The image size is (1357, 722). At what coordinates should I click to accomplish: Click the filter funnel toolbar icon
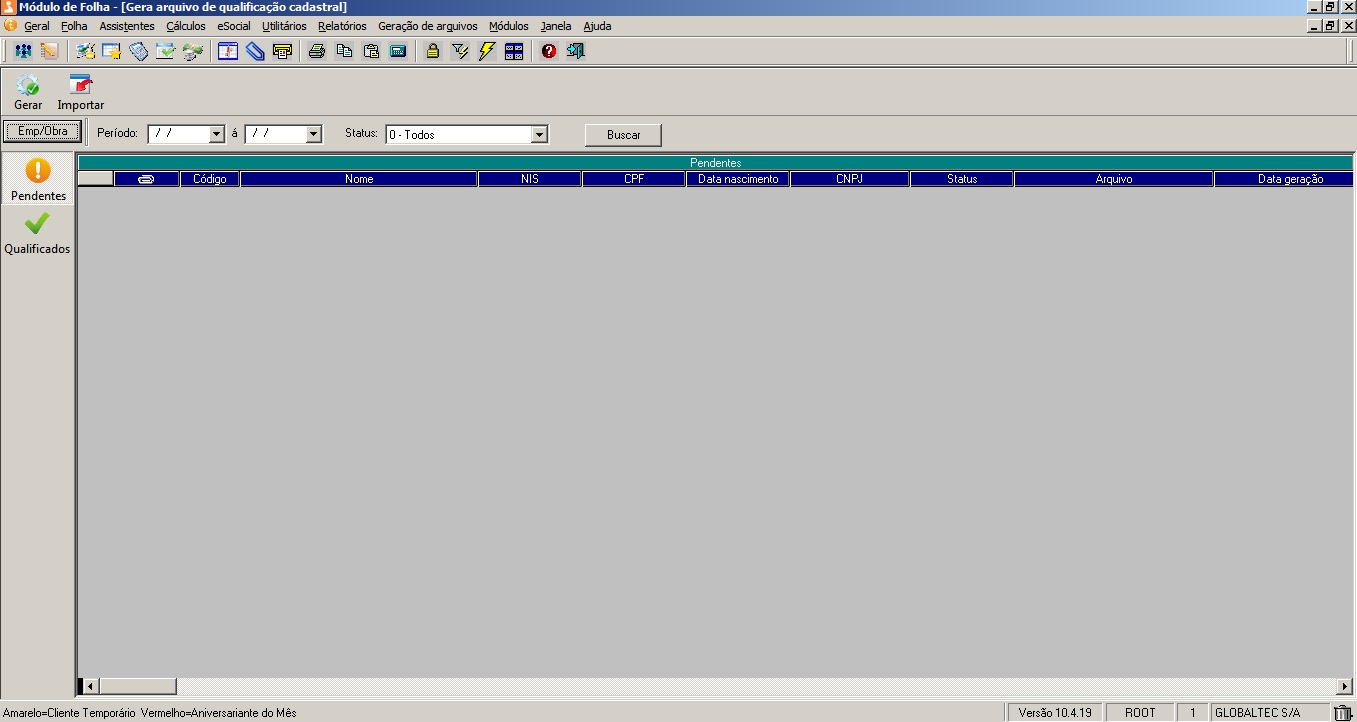tap(460, 51)
